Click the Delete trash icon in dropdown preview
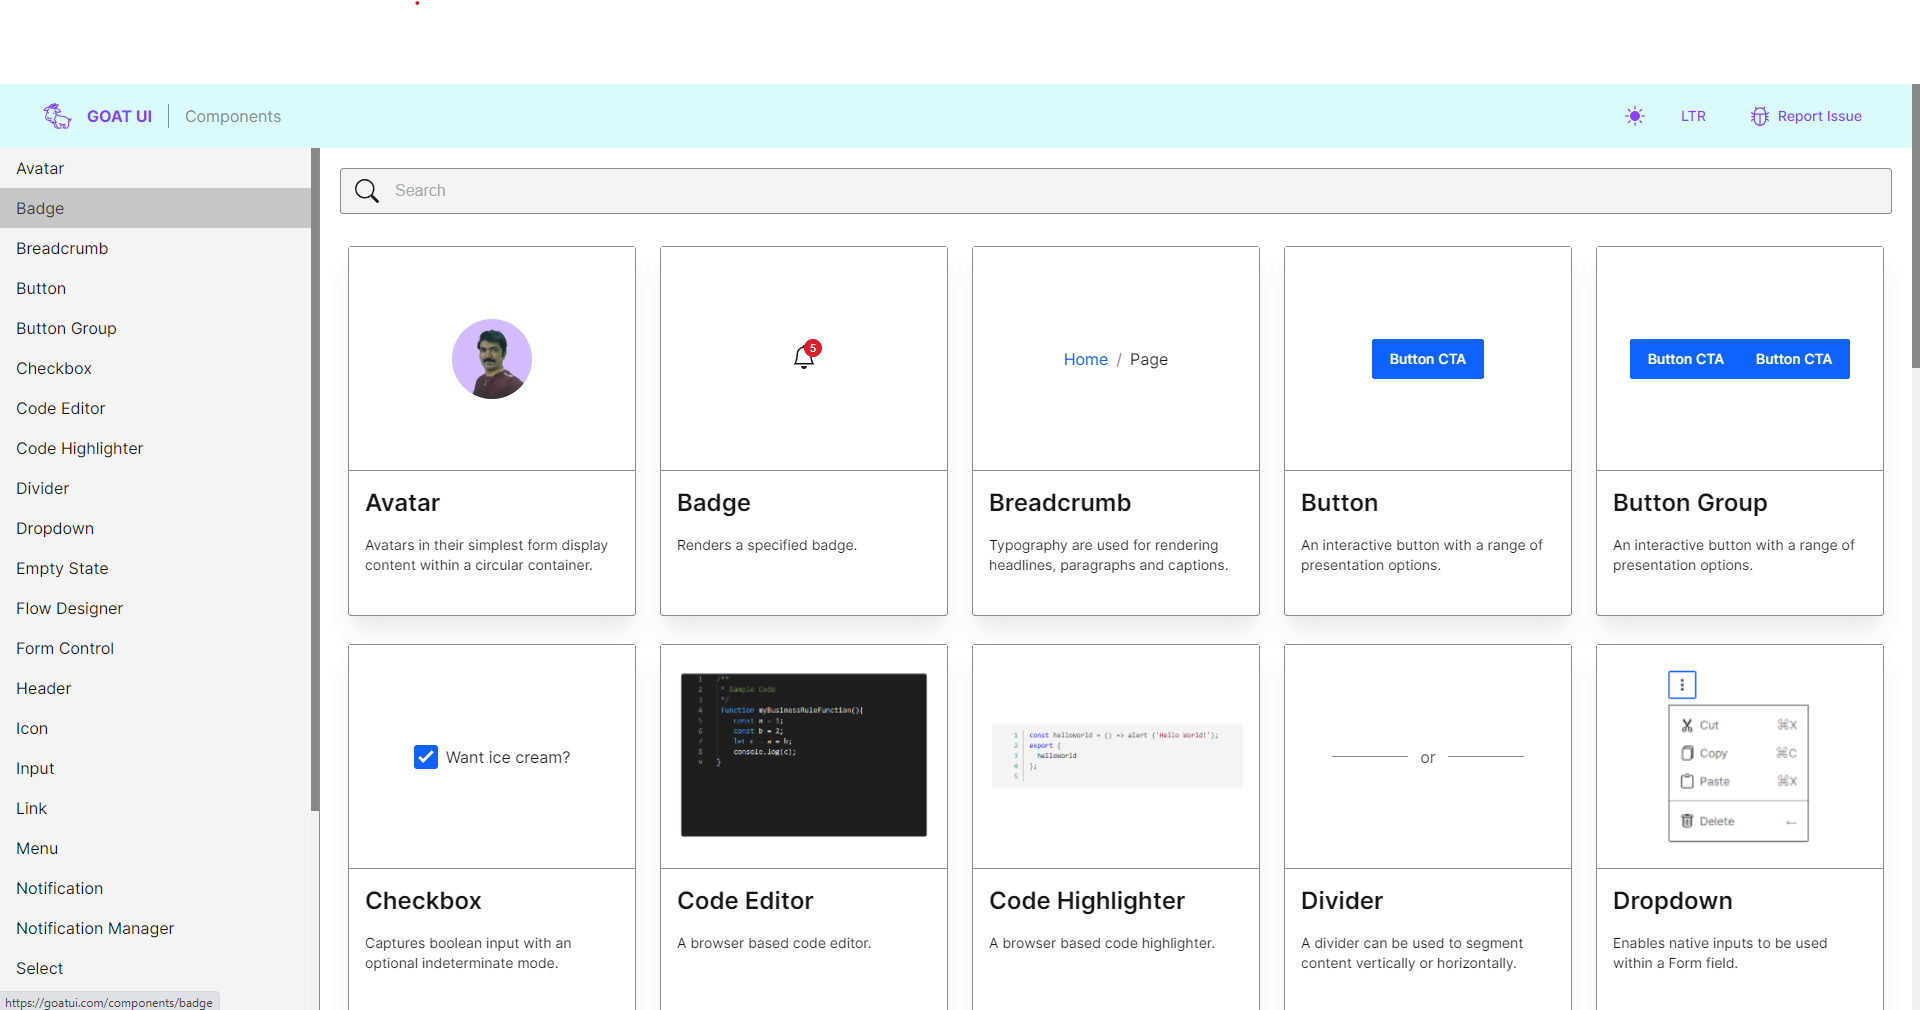This screenshot has height=1010, width=1920. coord(1687,821)
